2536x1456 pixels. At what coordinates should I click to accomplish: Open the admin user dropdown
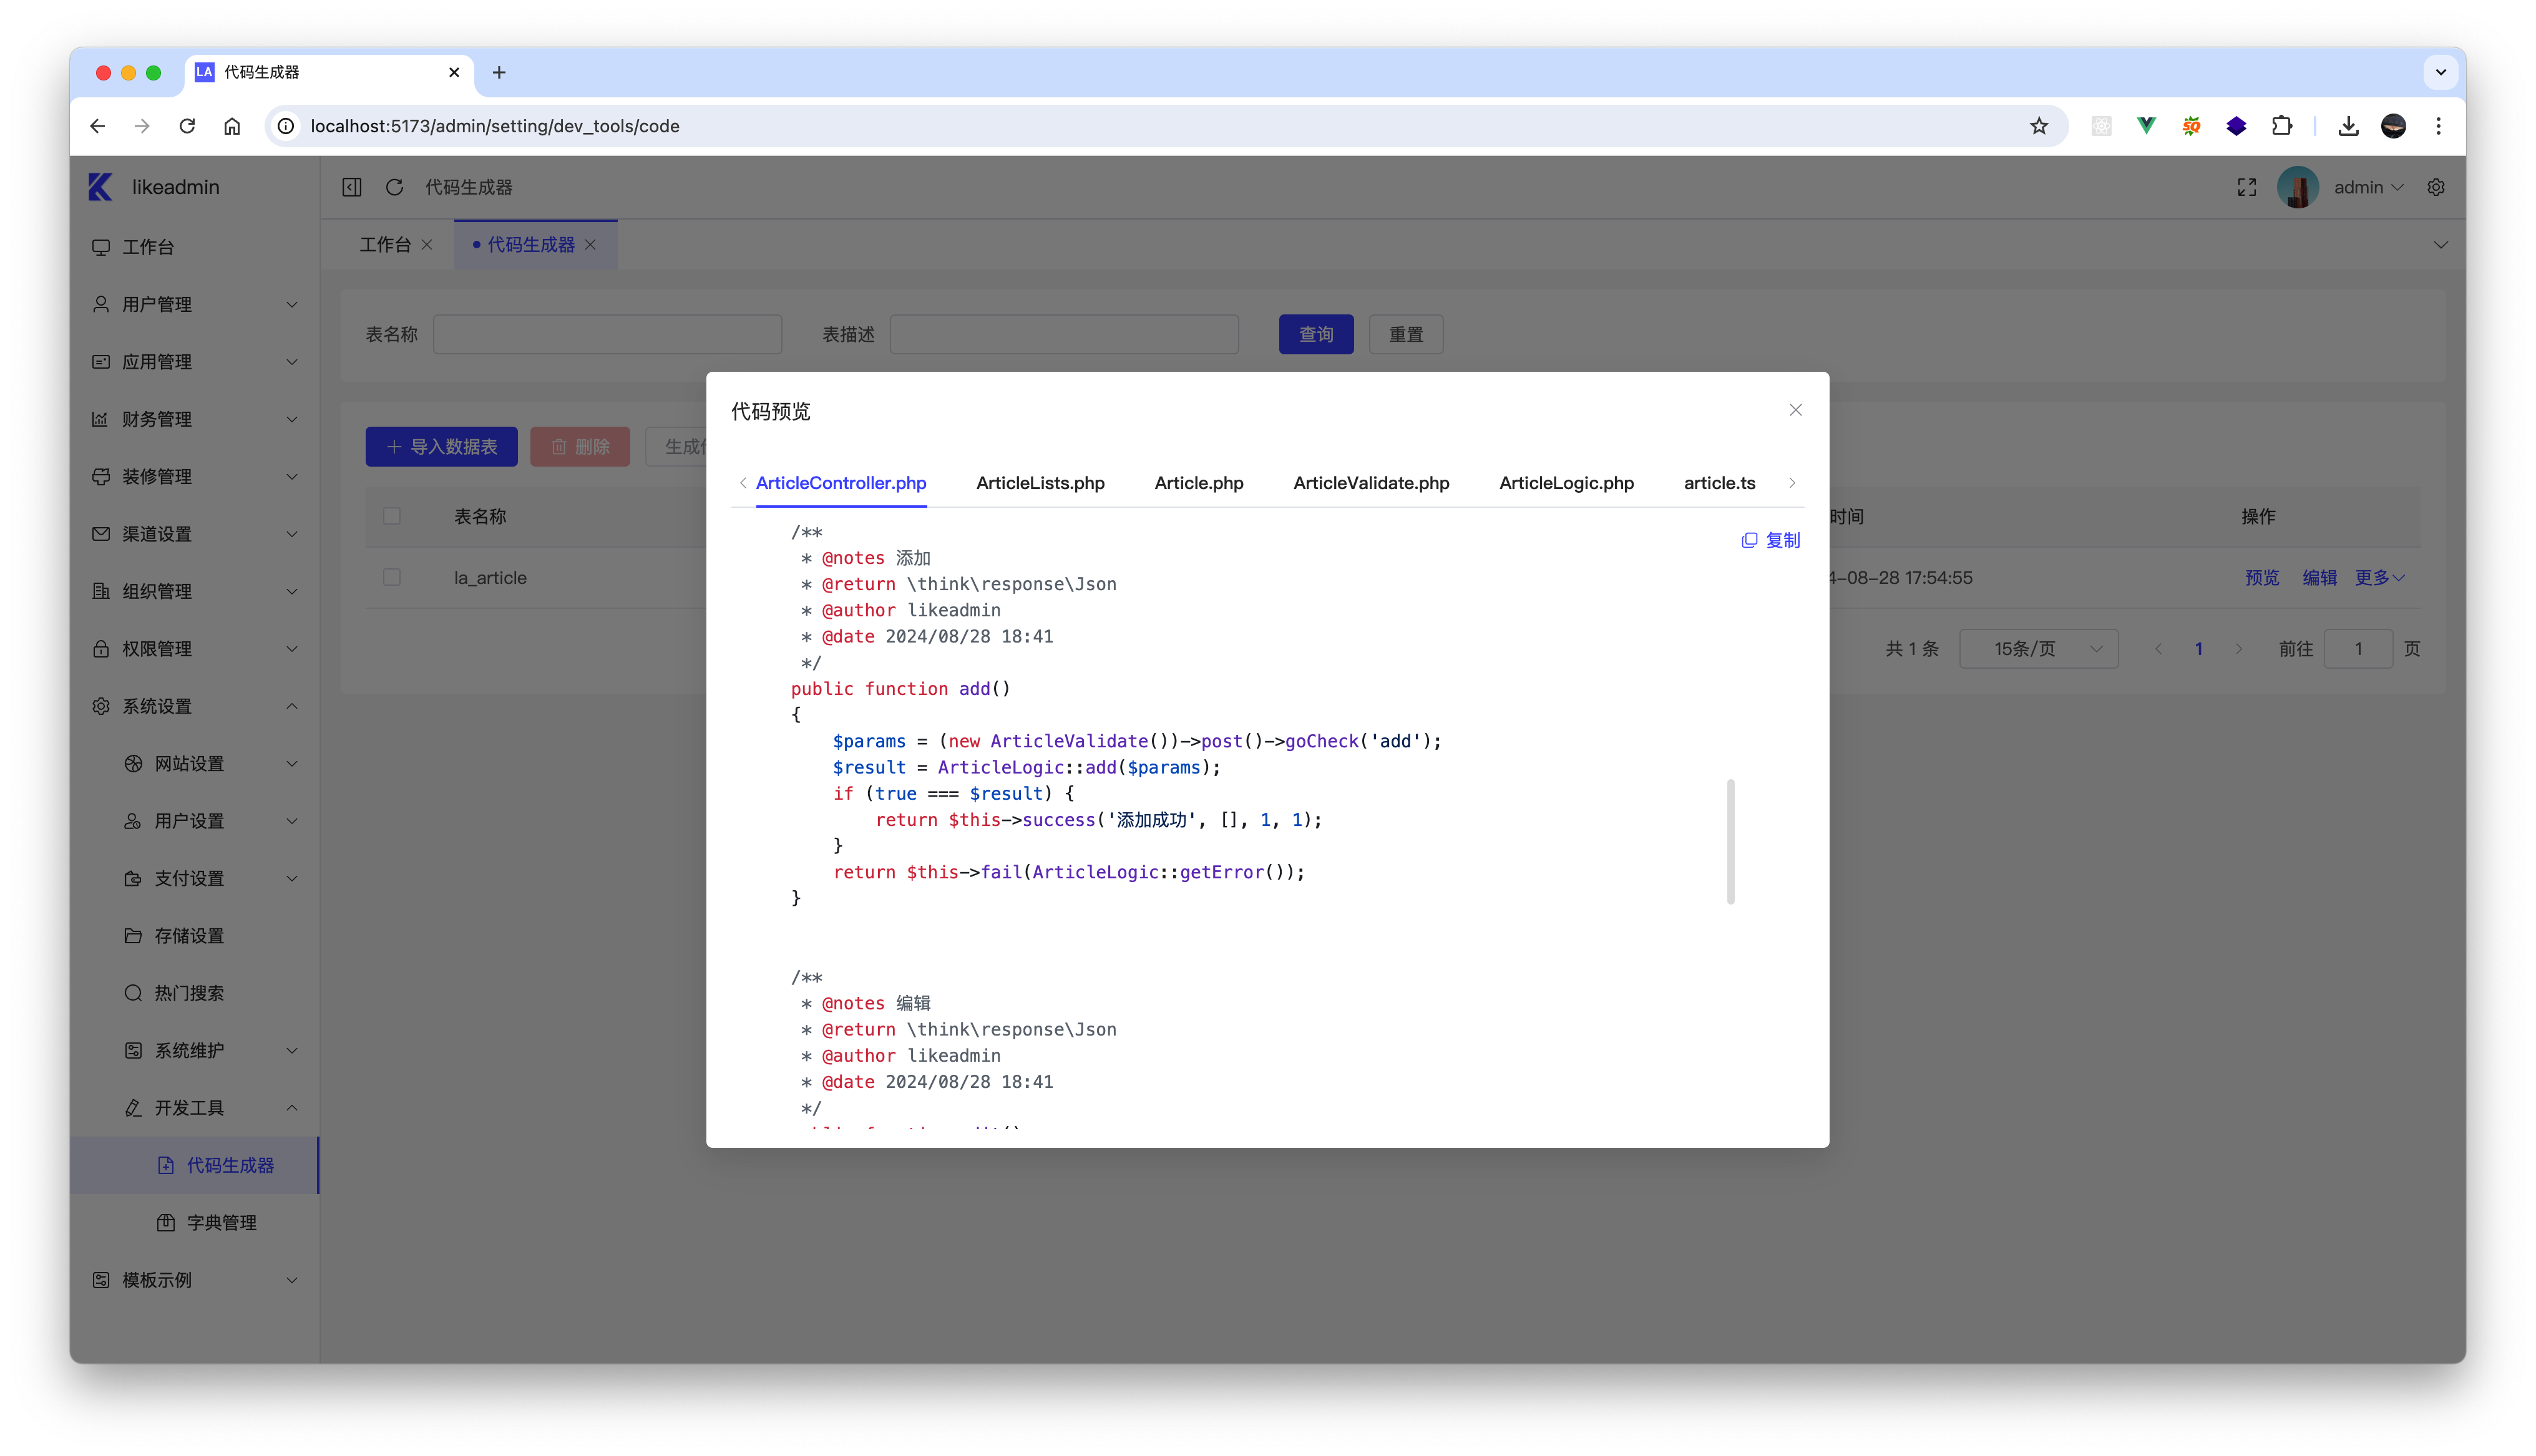coord(2367,187)
